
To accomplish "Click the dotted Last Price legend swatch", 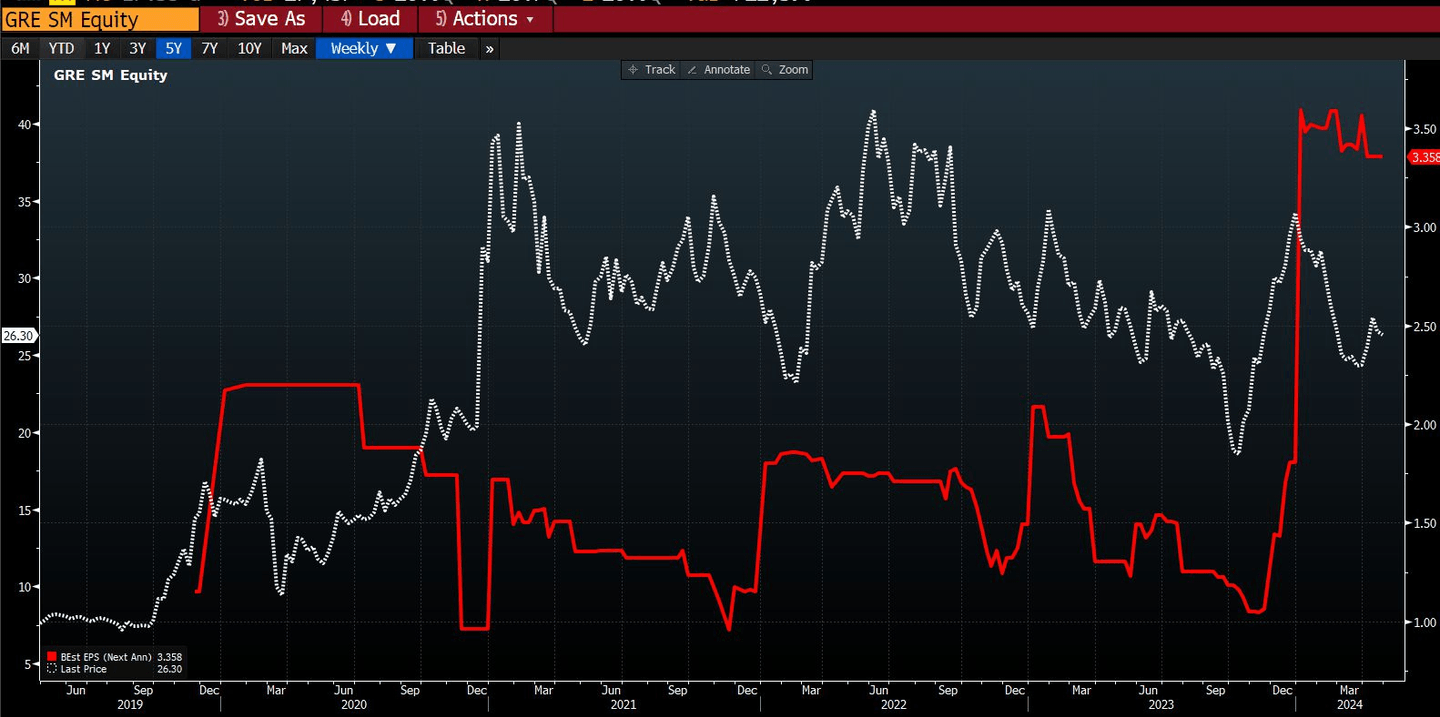I will pyautogui.click(x=52, y=669).
